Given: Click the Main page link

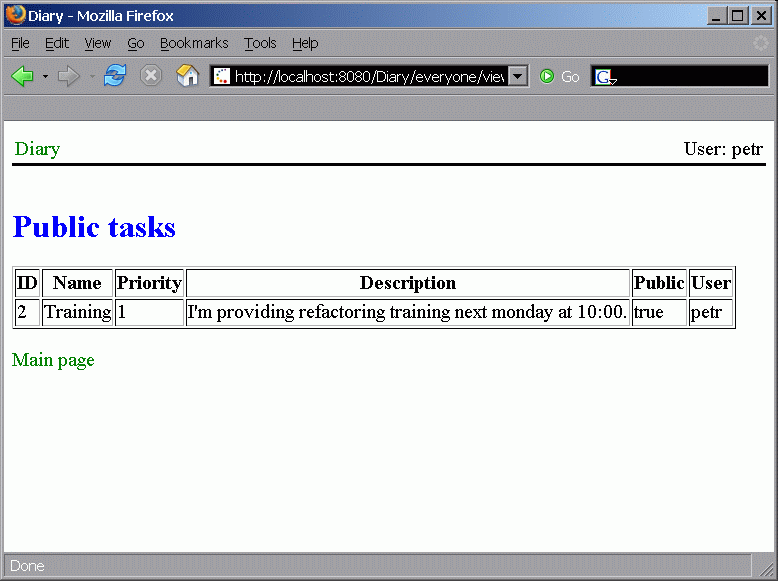Looking at the screenshot, I should point(53,360).
